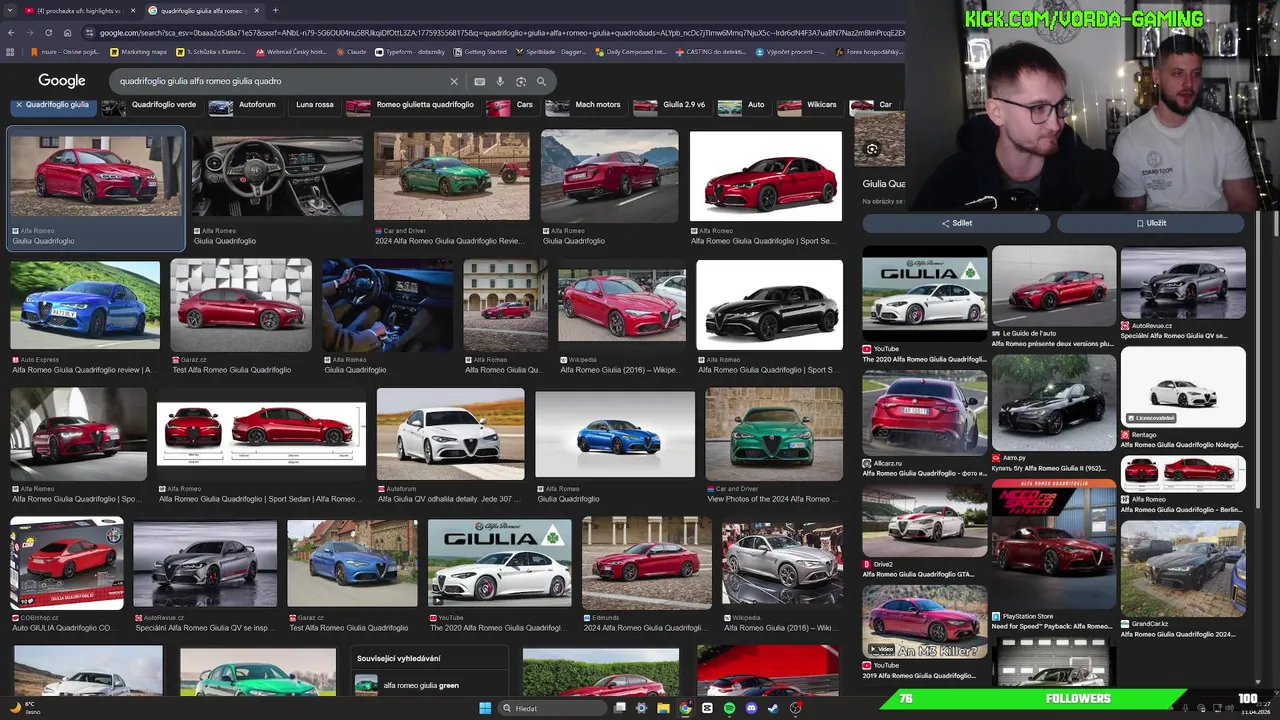Open the apps grid in bookmarks bar

(11, 51)
